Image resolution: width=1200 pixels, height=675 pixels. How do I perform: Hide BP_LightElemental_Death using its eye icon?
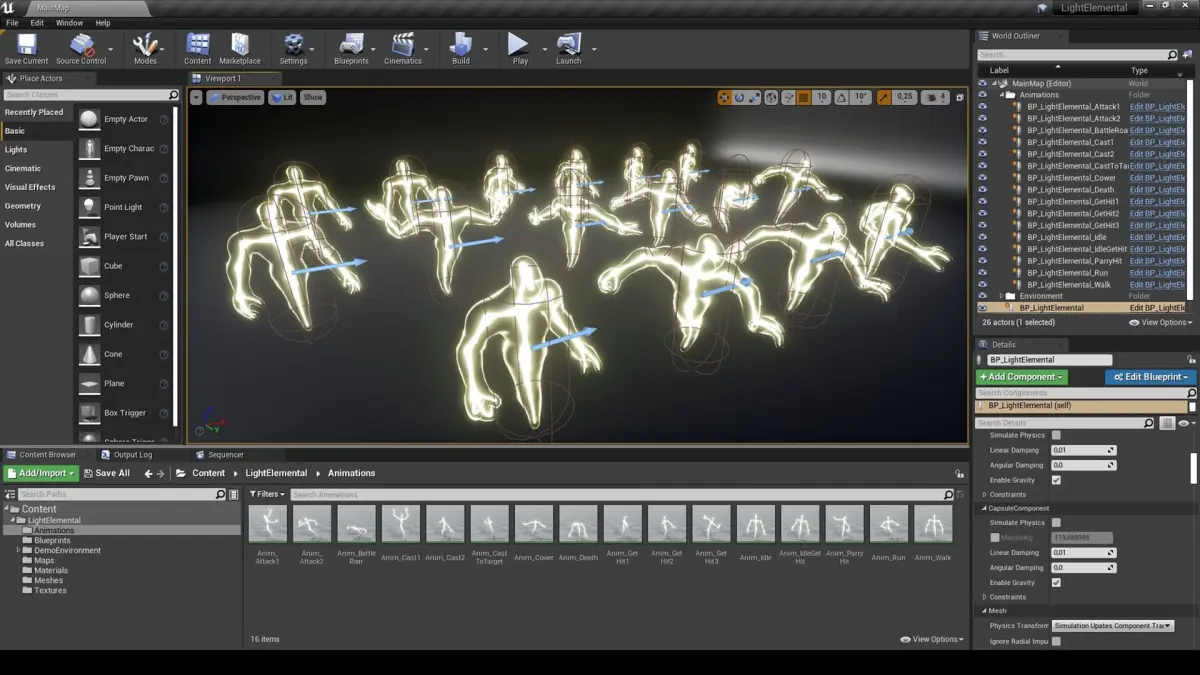tap(982, 190)
